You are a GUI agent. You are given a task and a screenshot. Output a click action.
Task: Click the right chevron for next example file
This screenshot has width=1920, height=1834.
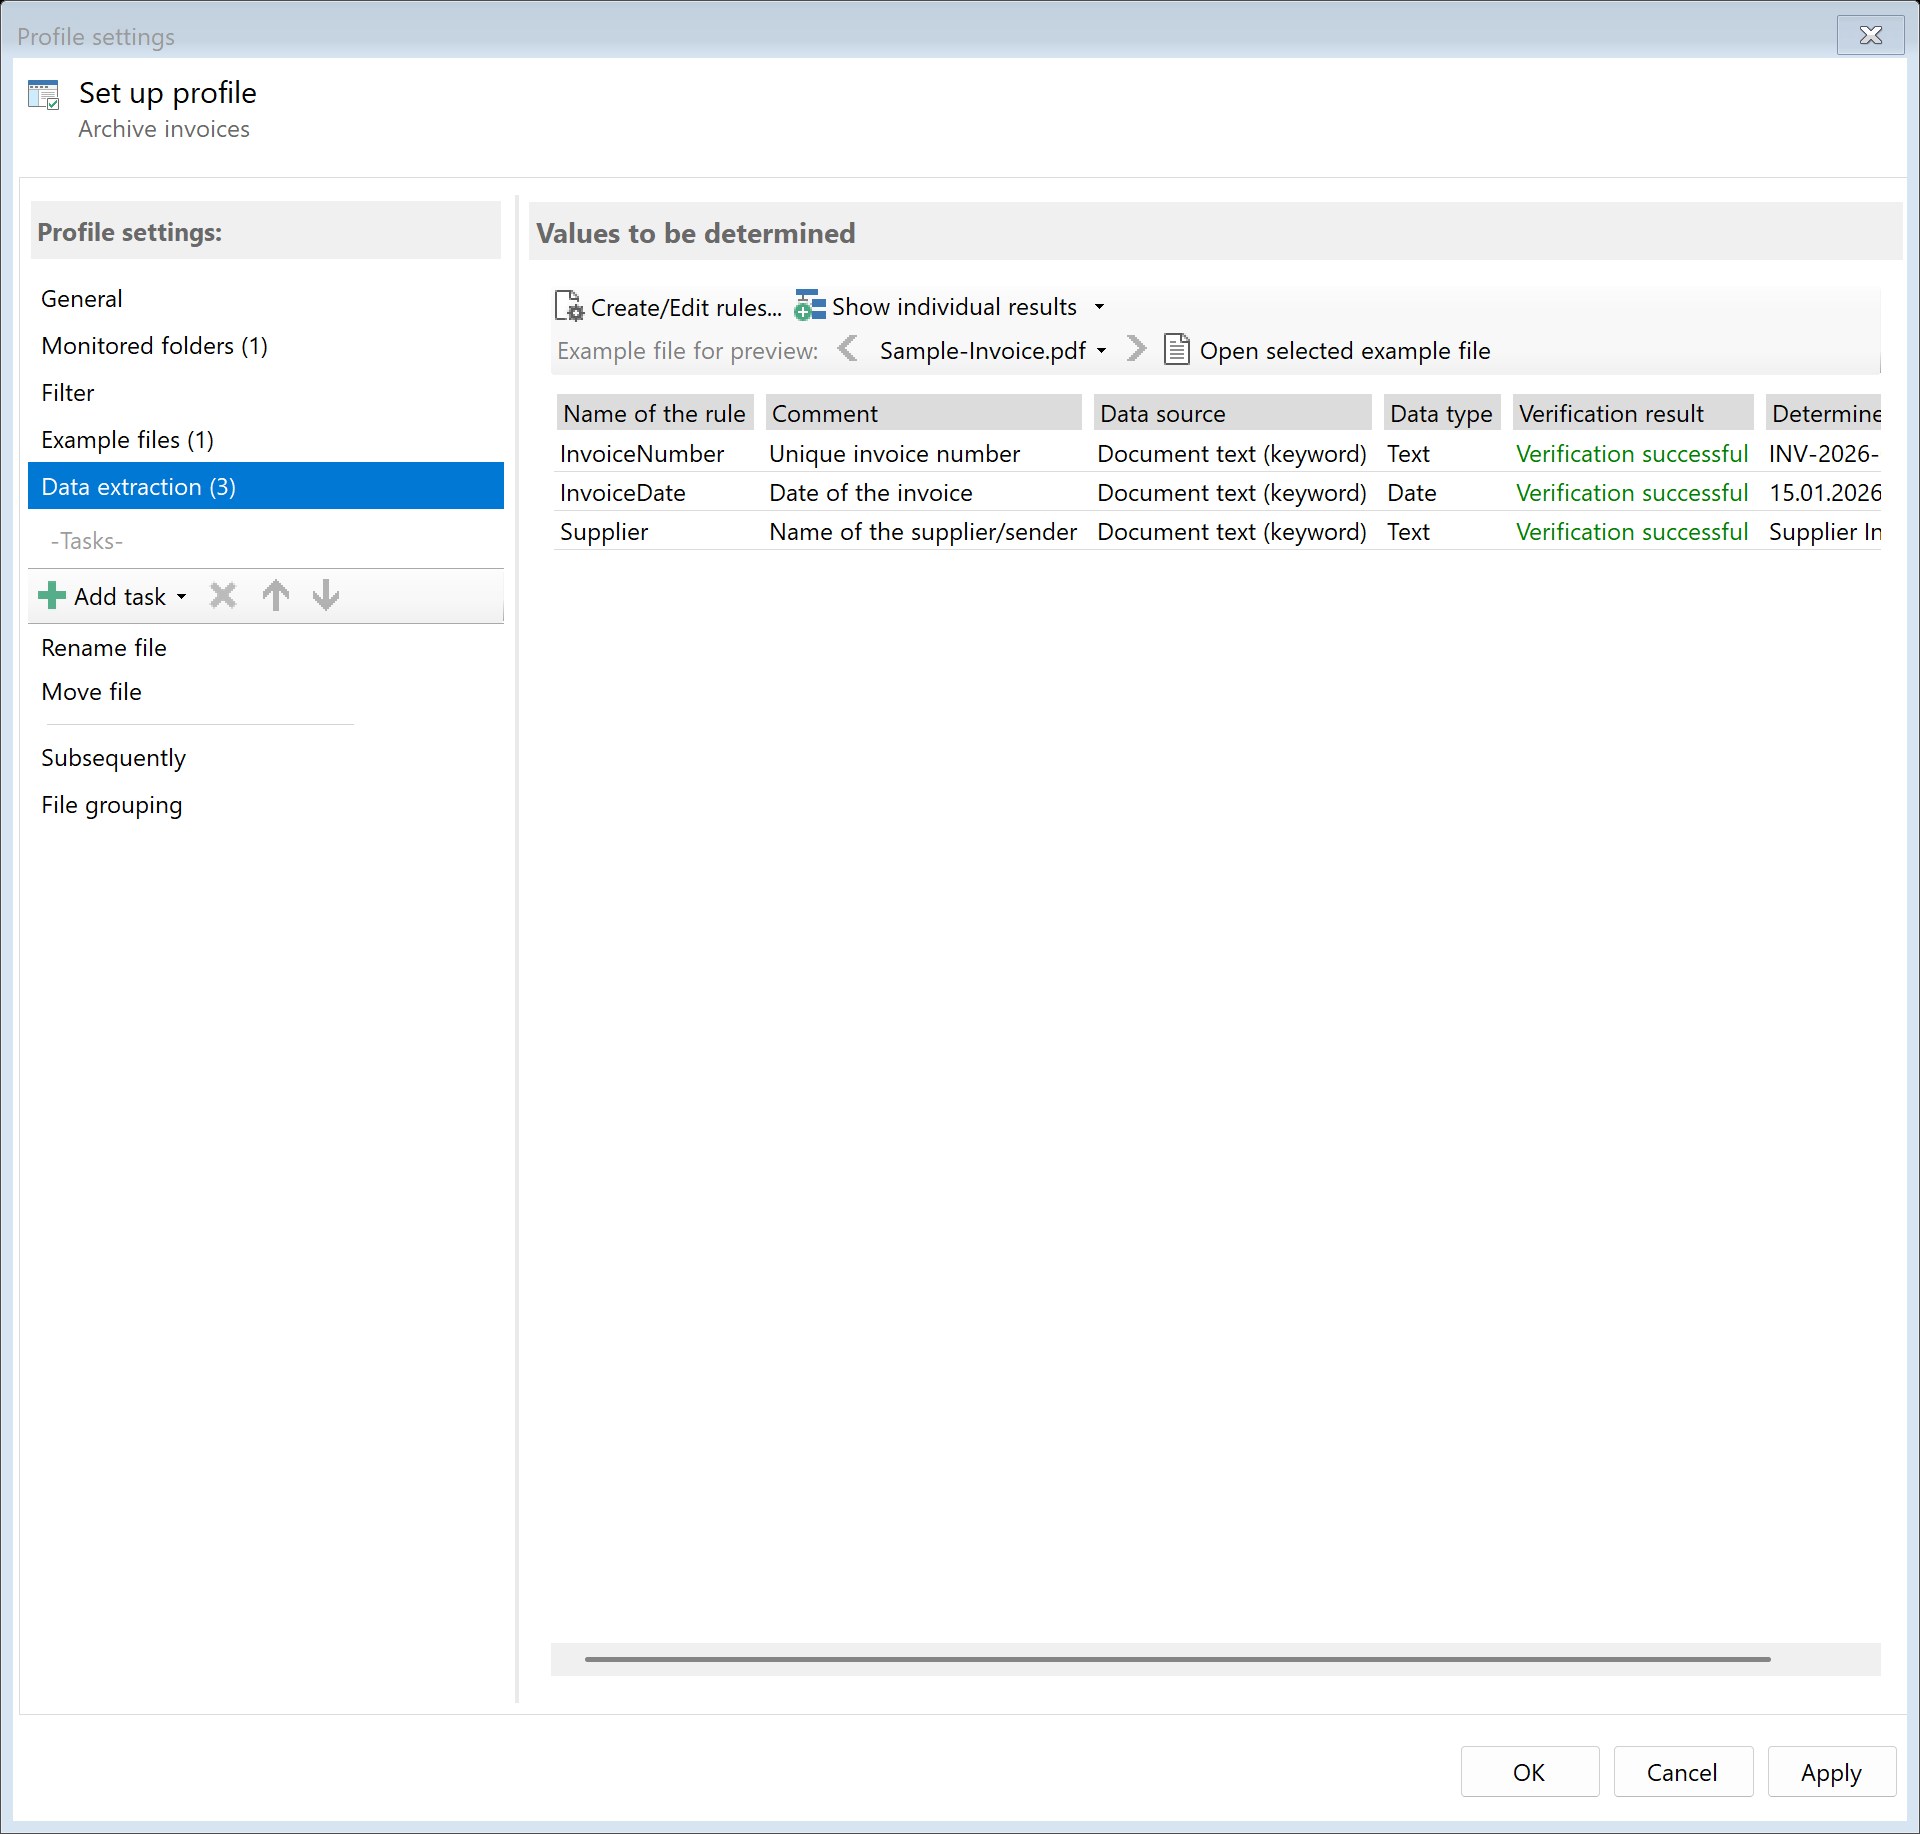[1135, 349]
